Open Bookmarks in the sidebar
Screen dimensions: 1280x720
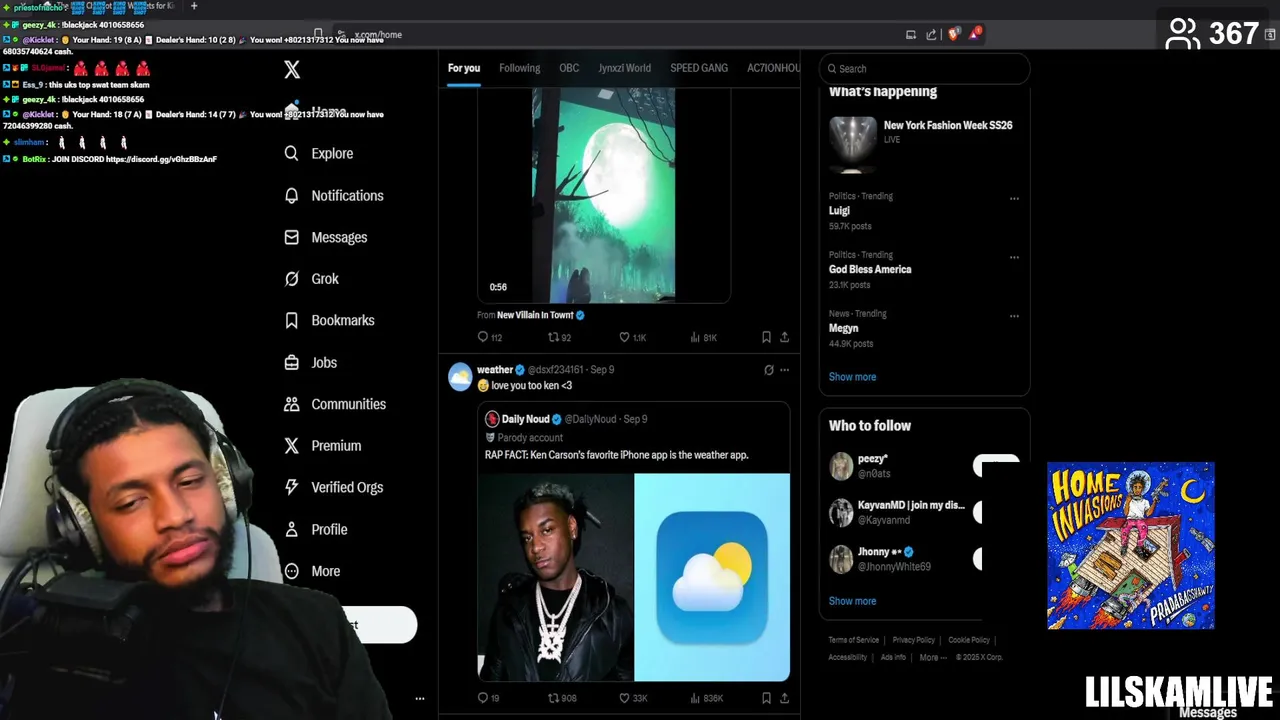pos(330,320)
